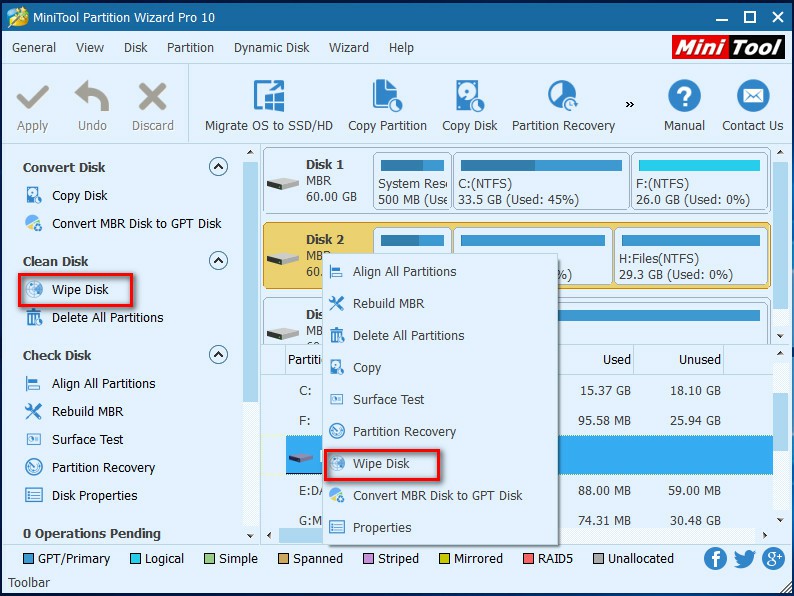Collapse the Clean Disk section

coord(218,260)
